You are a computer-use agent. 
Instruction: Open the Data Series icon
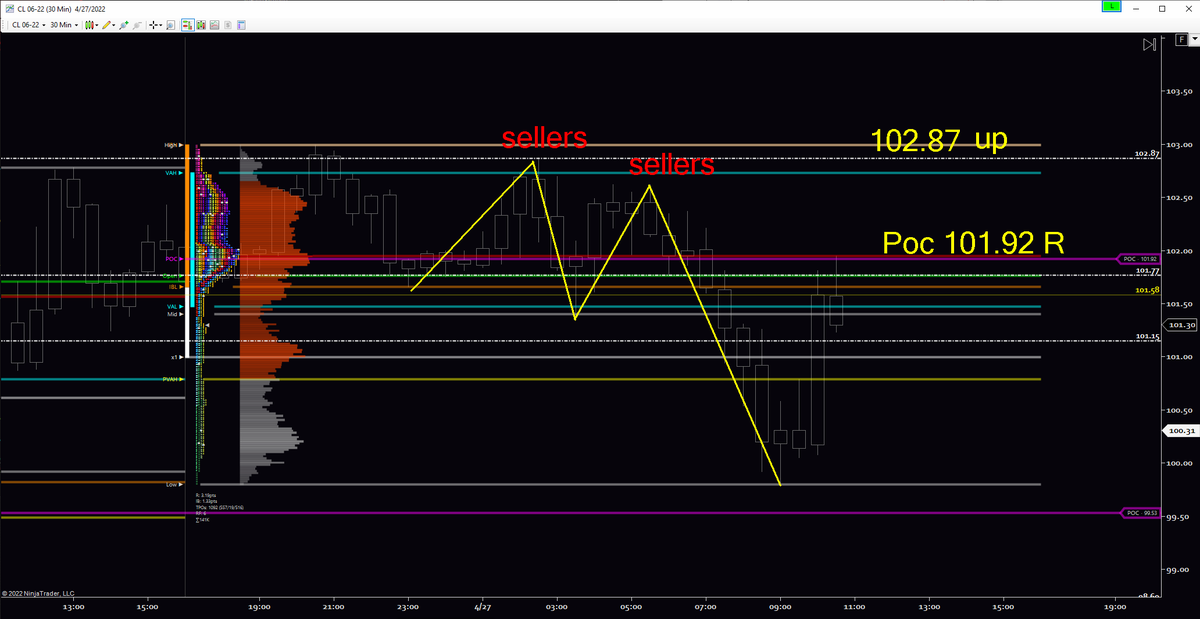201,25
